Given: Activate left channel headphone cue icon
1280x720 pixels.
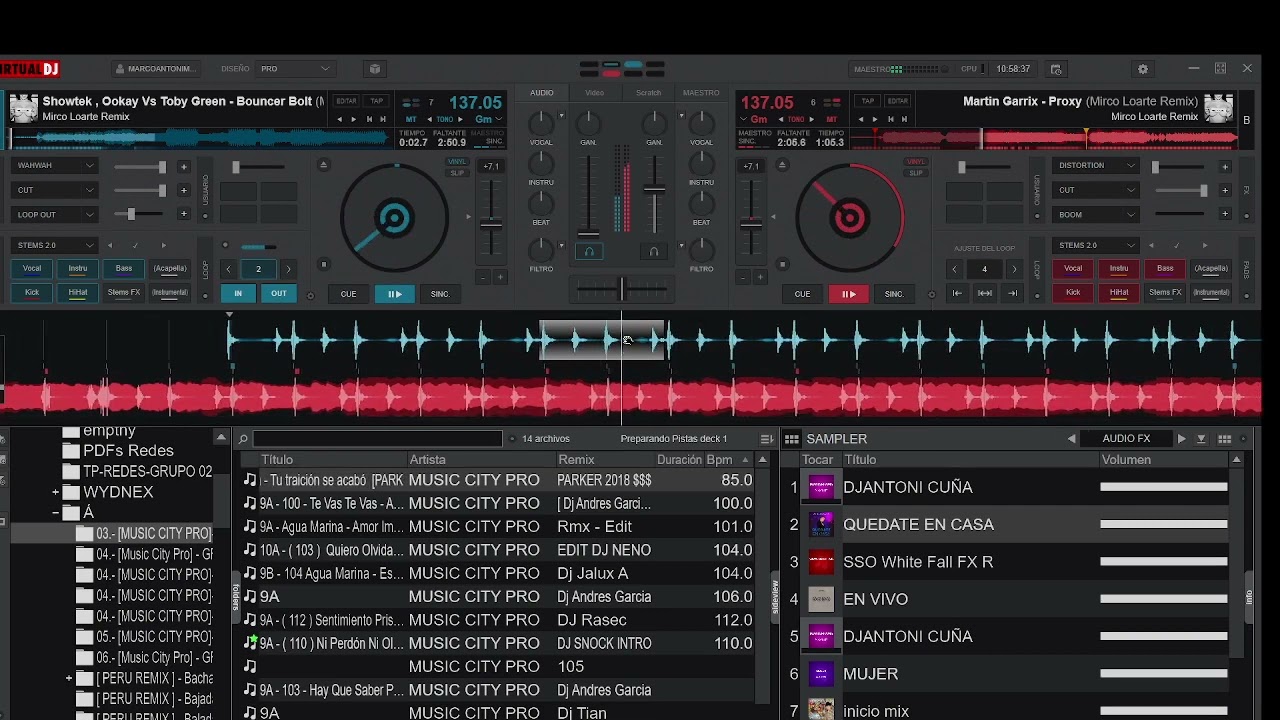Looking at the screenshot, I should (x=589, y=252).
